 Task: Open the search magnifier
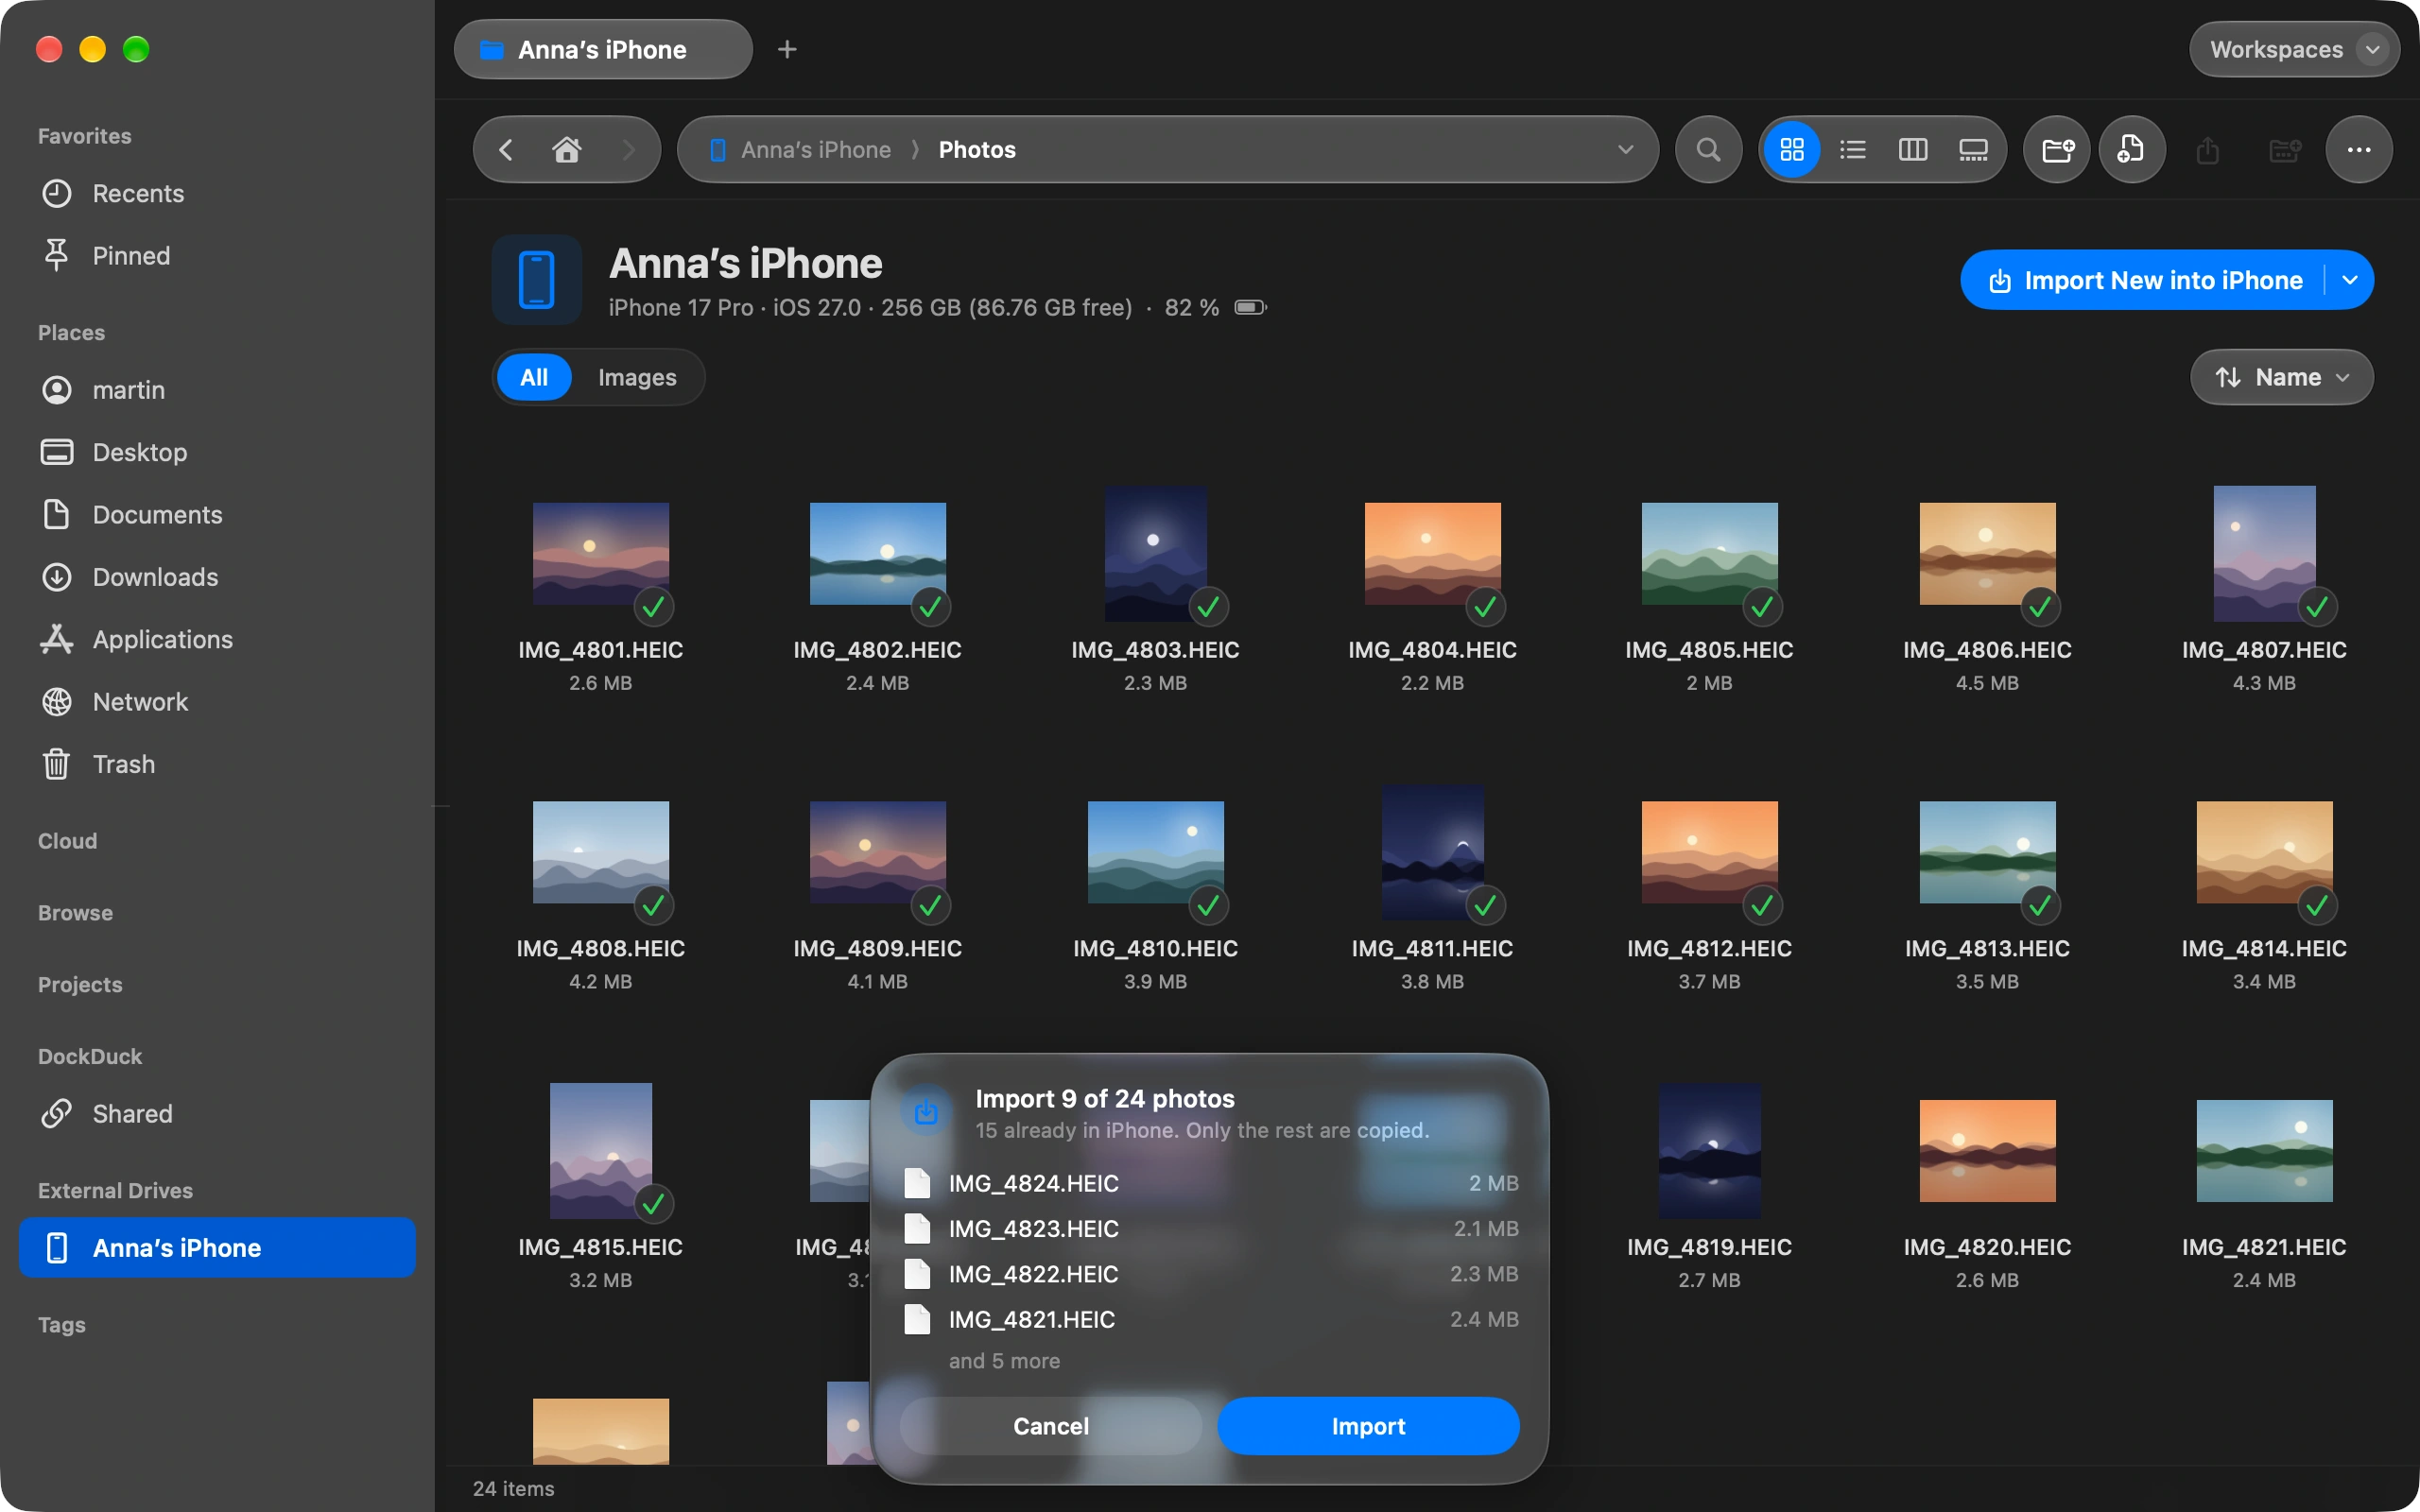[1708, 150]
